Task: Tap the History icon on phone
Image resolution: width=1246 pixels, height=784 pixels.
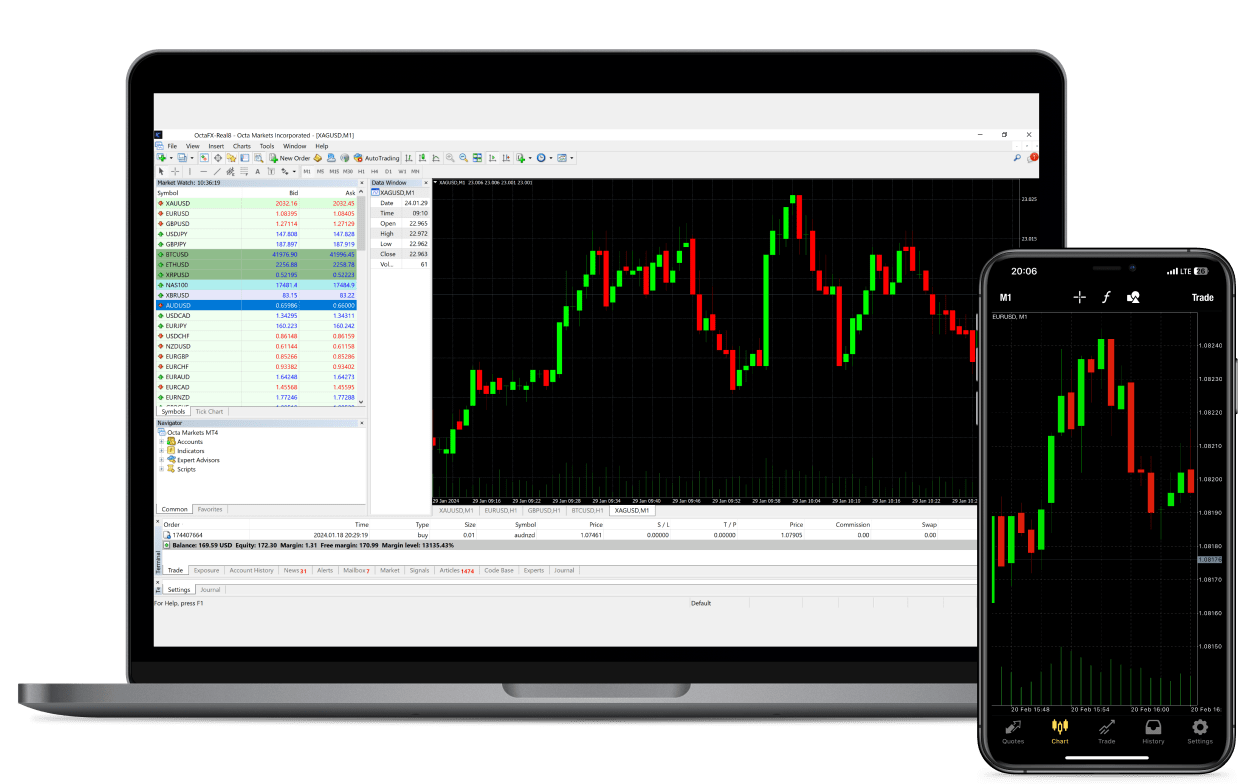Action: click(1153, 731)
